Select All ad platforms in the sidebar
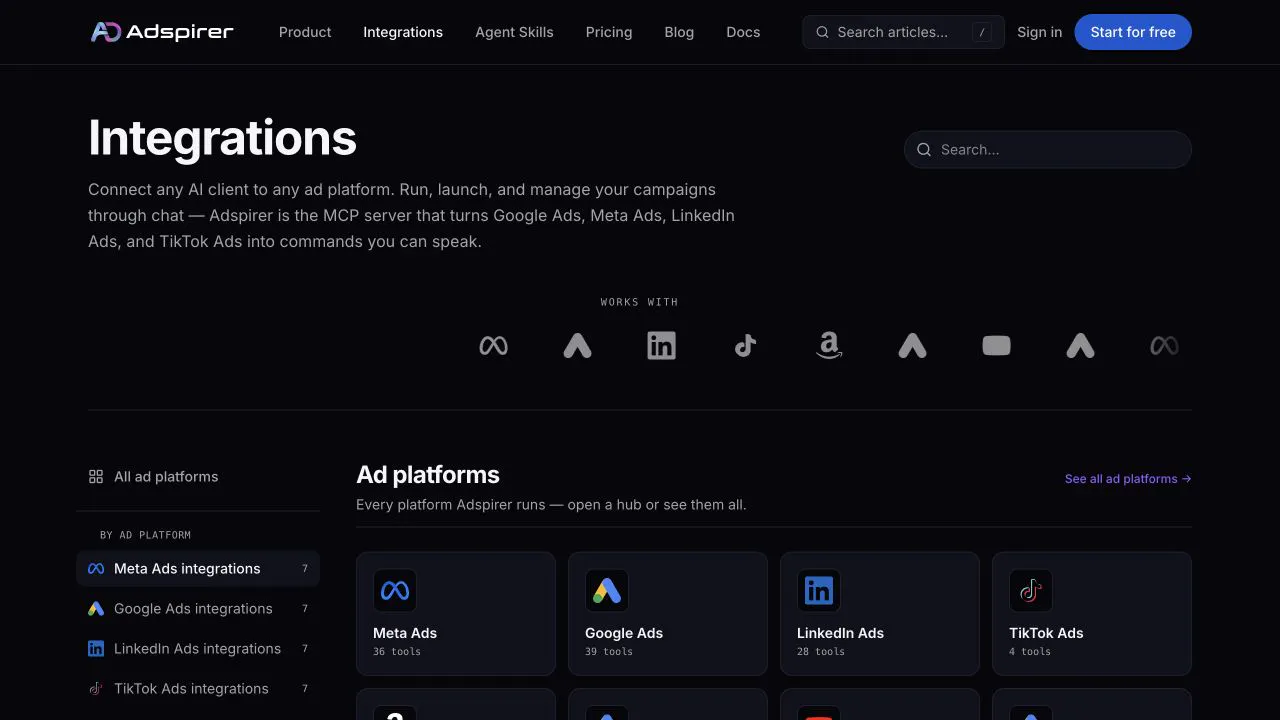 coord(198,477)
